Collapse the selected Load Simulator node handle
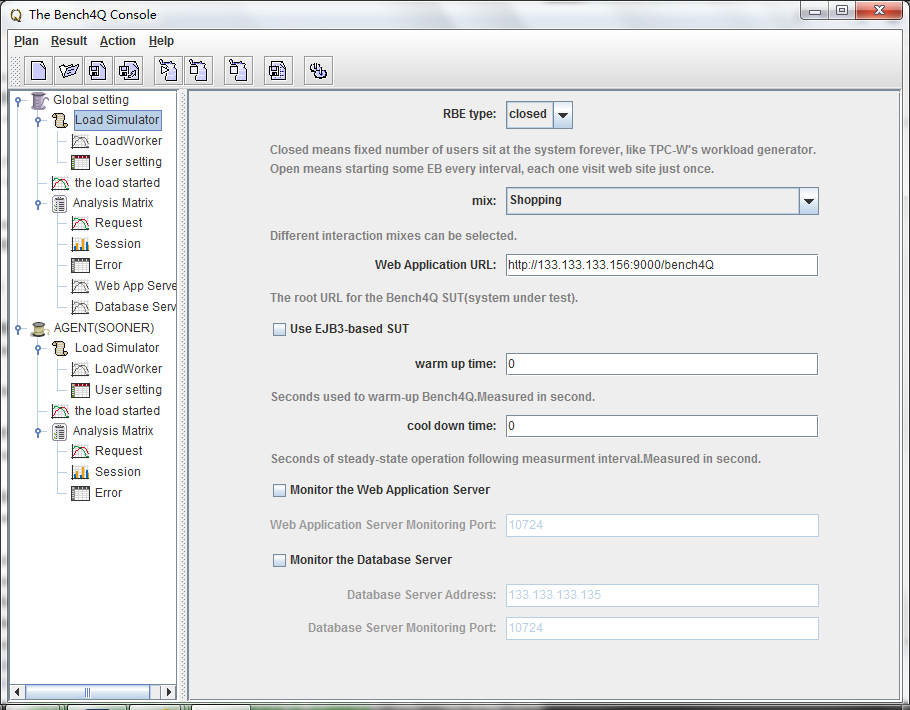This screenshot has width=910, height=710. (38, 121)
